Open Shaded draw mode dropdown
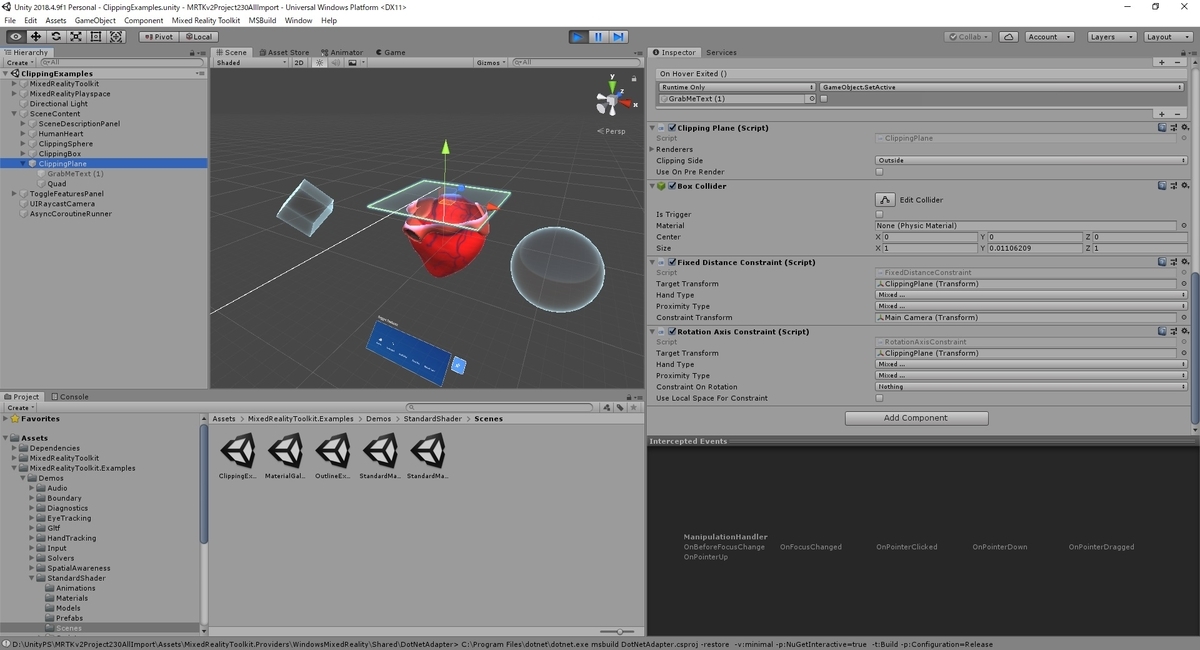This screenshot has height=650, width=1200. 250,63
